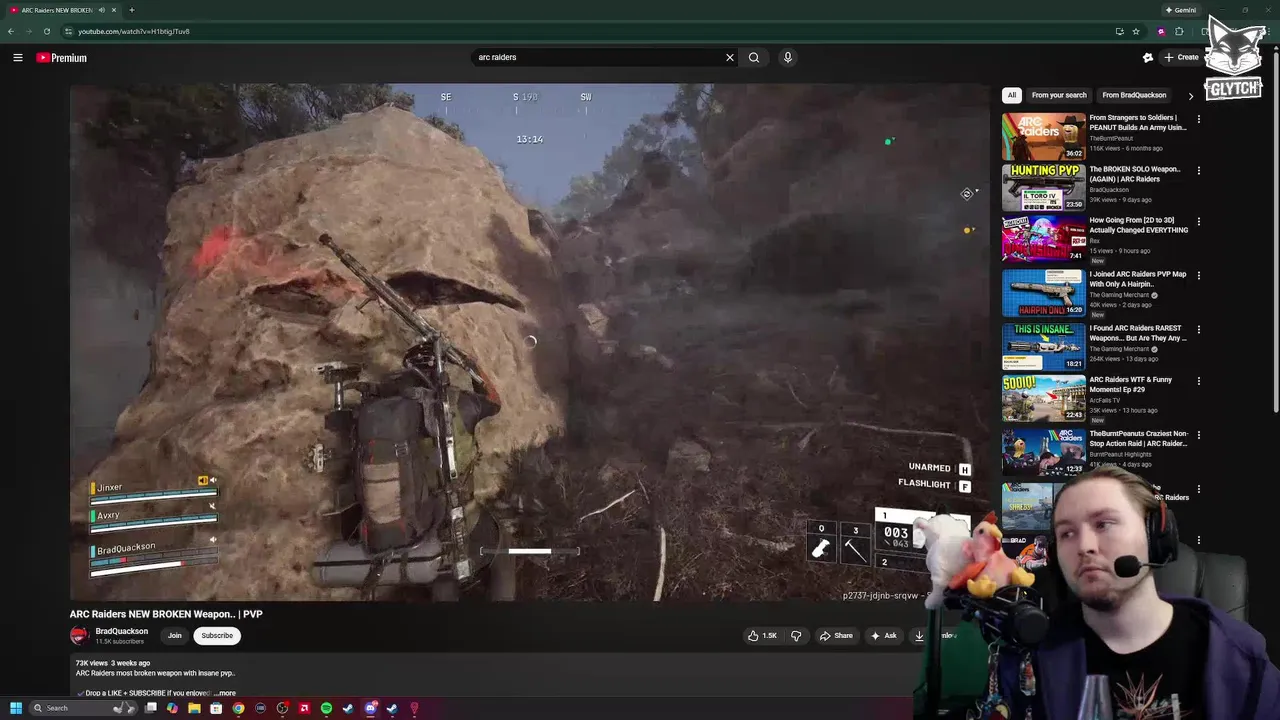Open the Create menu
This screenshot has height=720, width=1280.
click(x=1181, y=57)
